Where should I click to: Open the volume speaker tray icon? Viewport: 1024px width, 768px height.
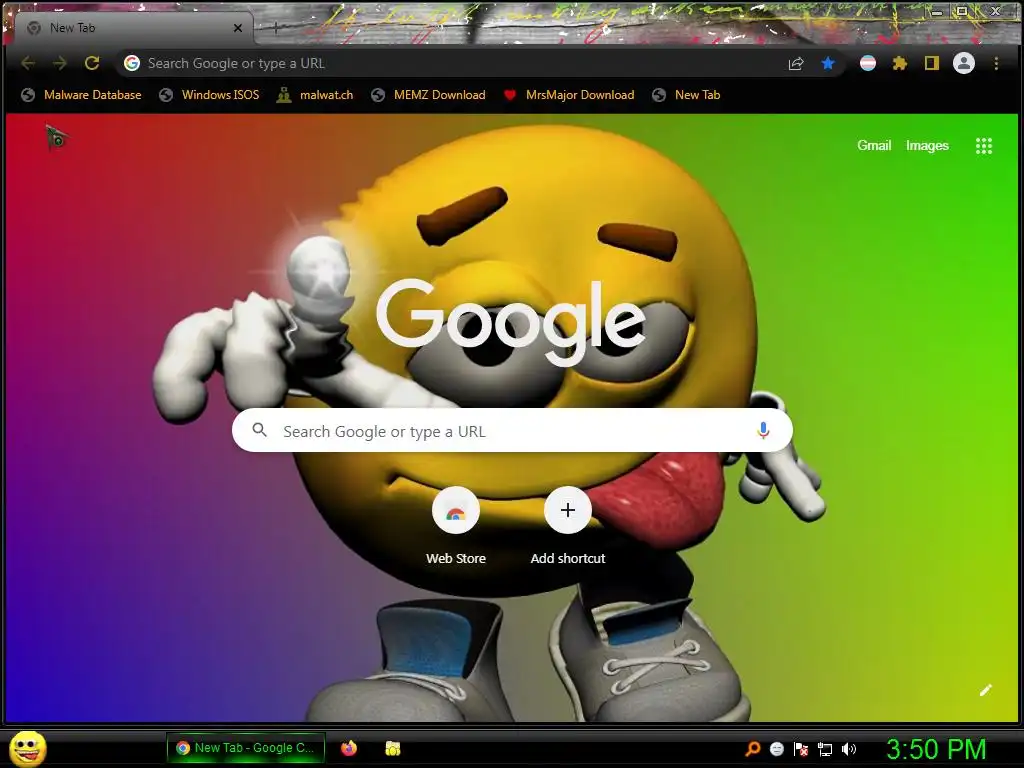pos(848,749)
